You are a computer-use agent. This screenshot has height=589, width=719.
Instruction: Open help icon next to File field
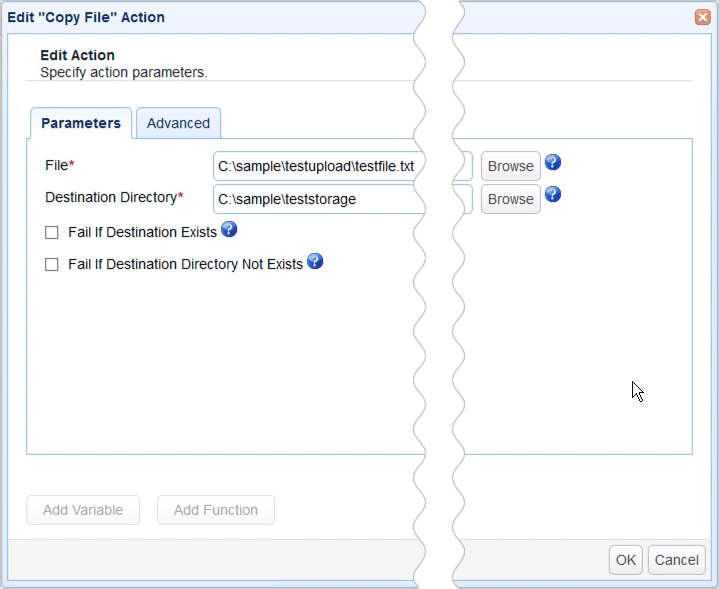(x=553, y=163)
